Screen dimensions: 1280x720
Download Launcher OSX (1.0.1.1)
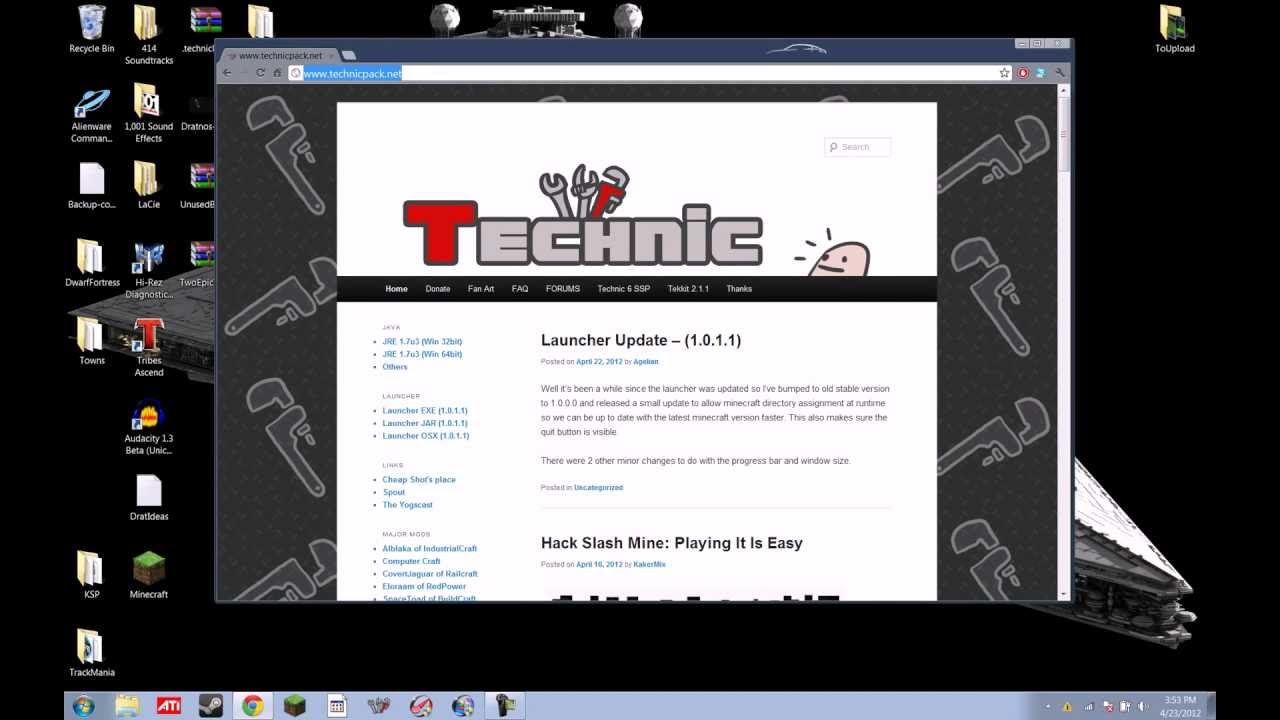coord(425,436)
